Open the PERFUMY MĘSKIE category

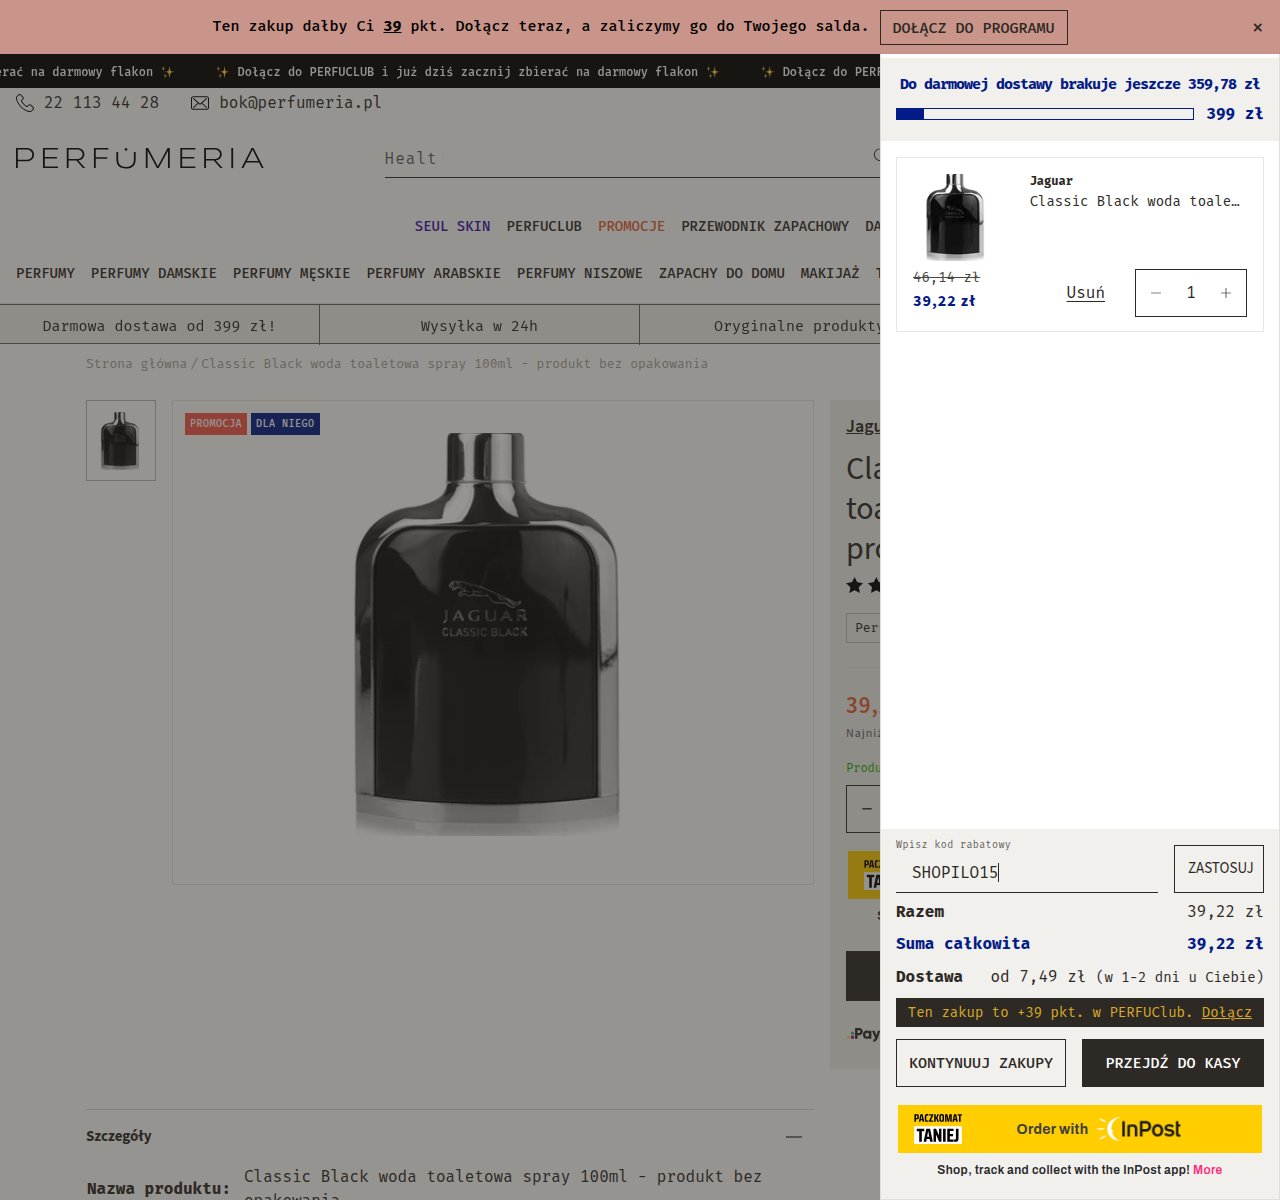(292, 273)
